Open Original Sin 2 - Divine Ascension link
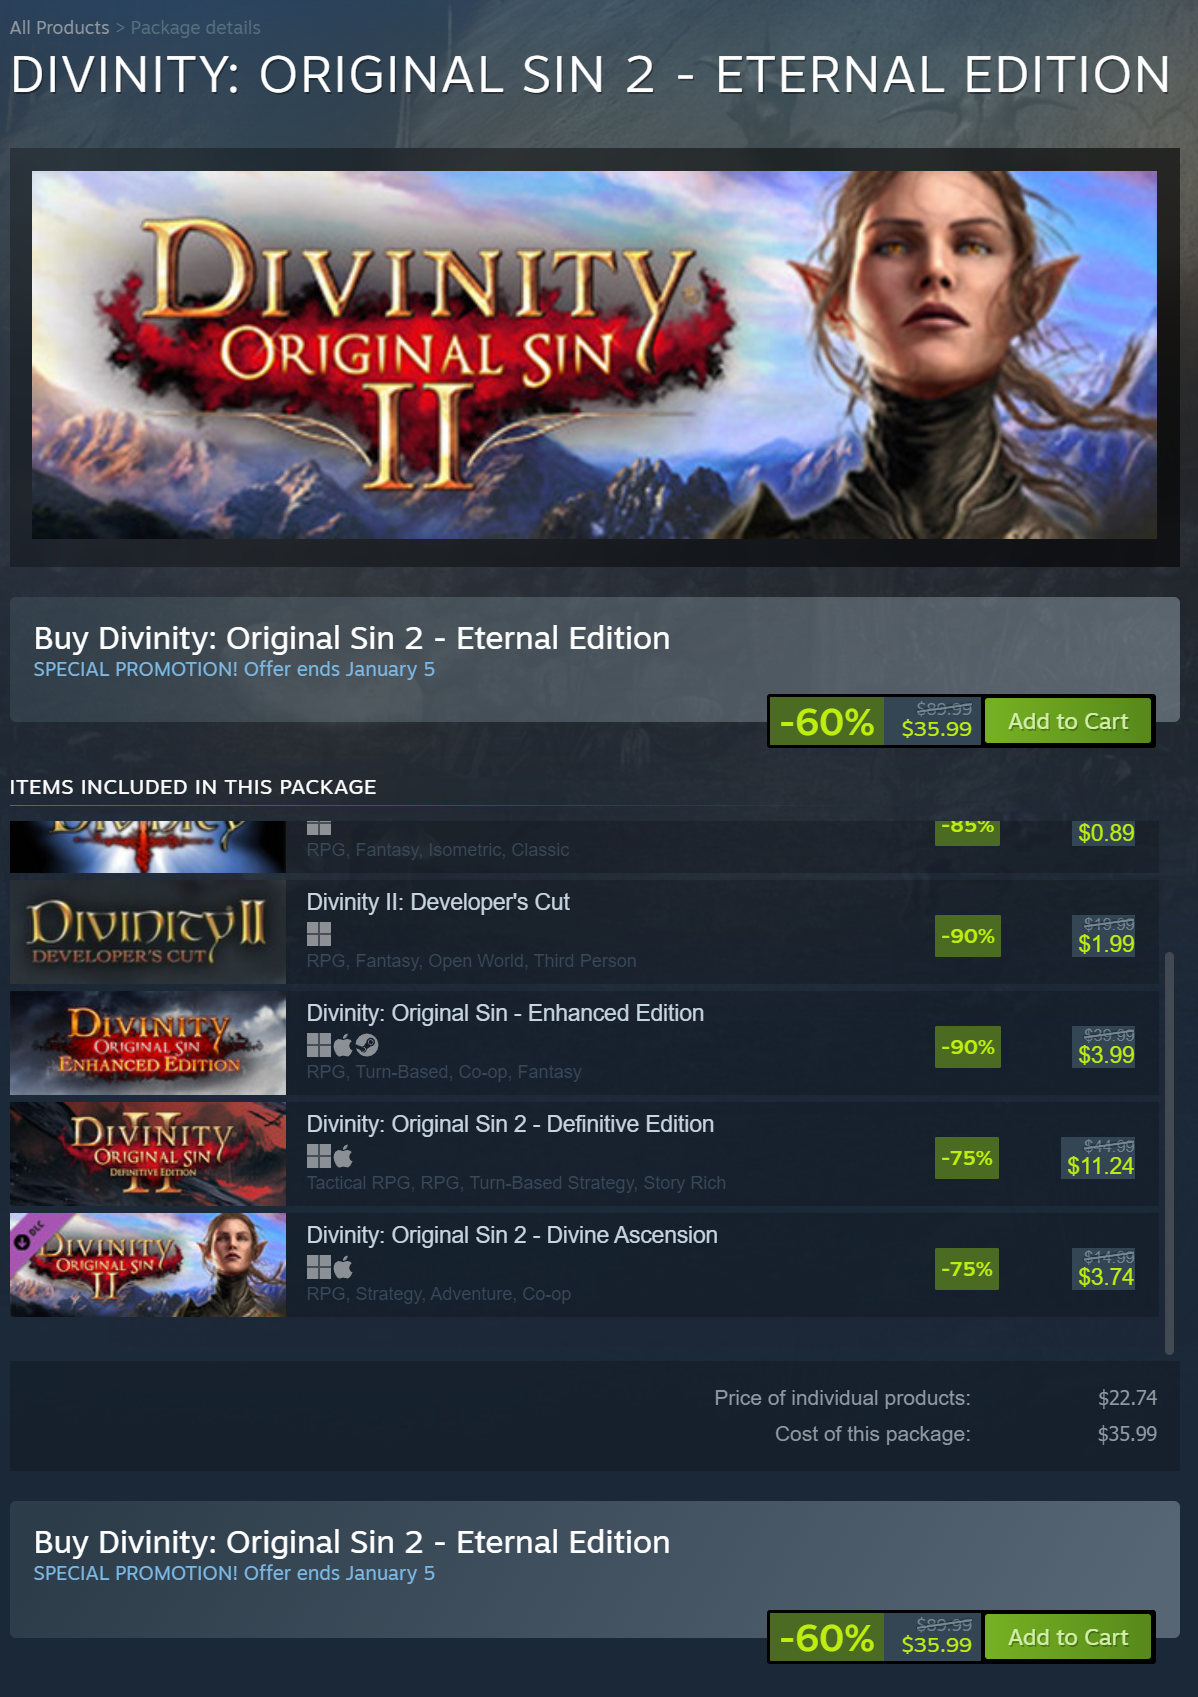1198x1697 pixels. coord(512,1235)
